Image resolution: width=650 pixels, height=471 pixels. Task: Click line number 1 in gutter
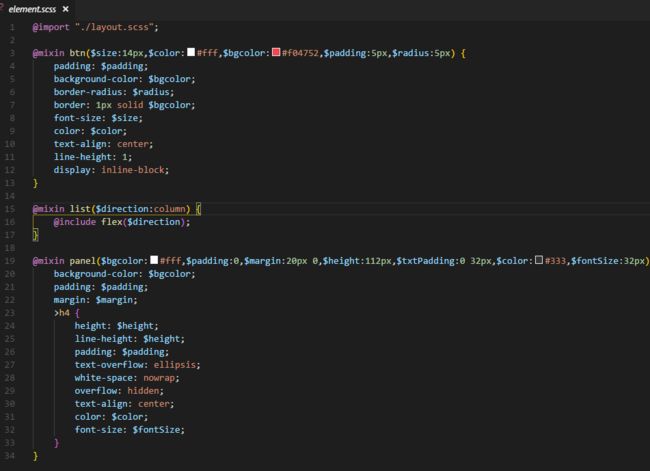pyautogui.click(x=12, y=27)
